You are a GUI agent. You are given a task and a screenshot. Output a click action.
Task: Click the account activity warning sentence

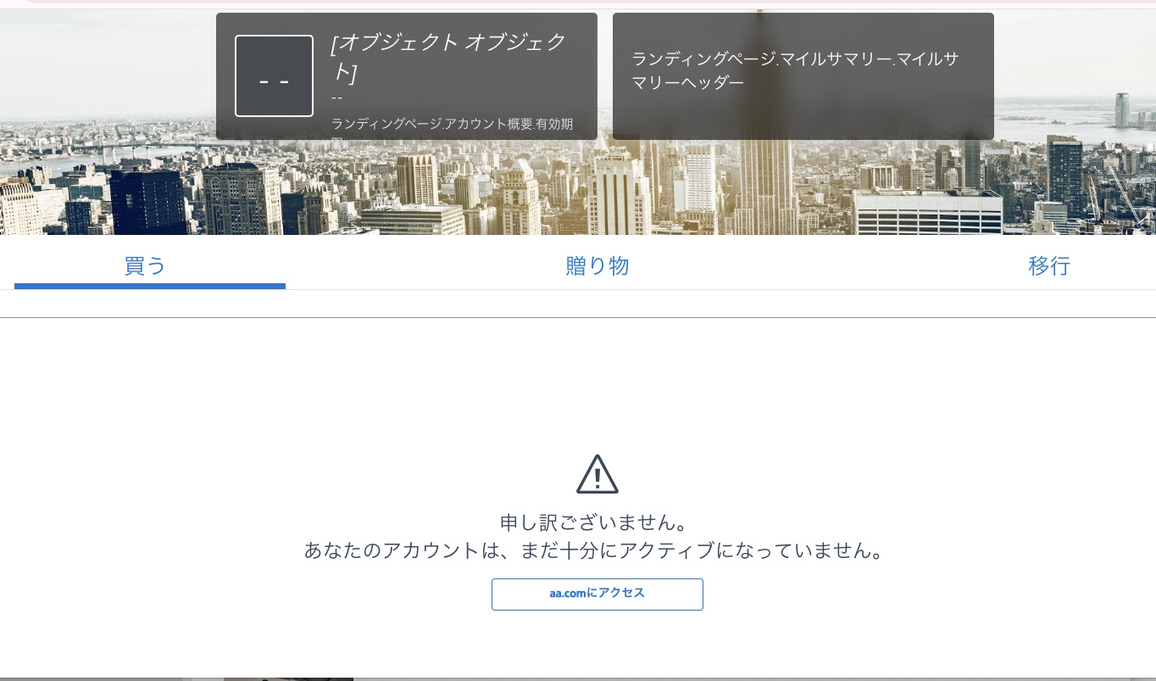[597, 548]
